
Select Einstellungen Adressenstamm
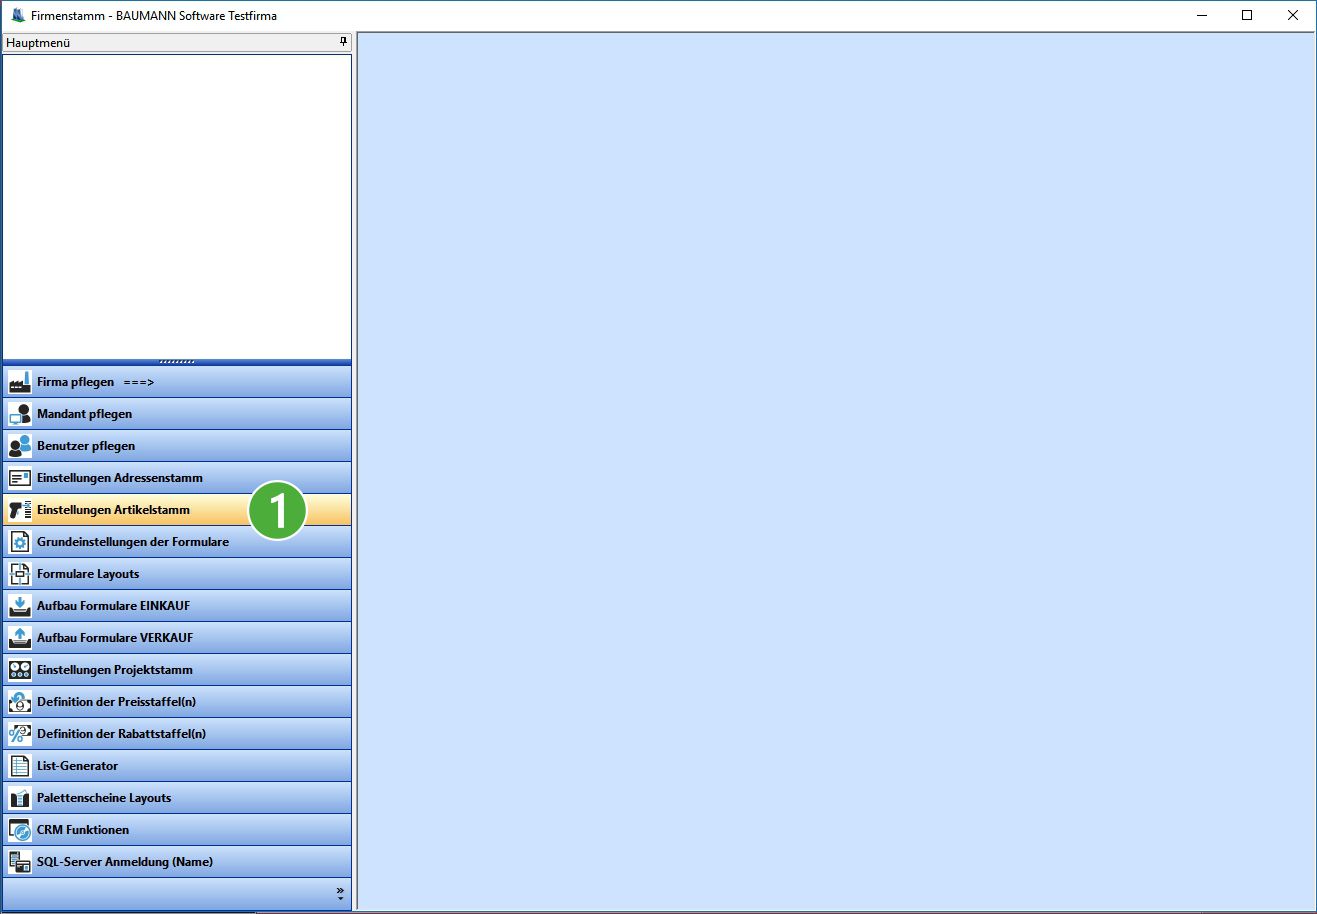point(177,478)
